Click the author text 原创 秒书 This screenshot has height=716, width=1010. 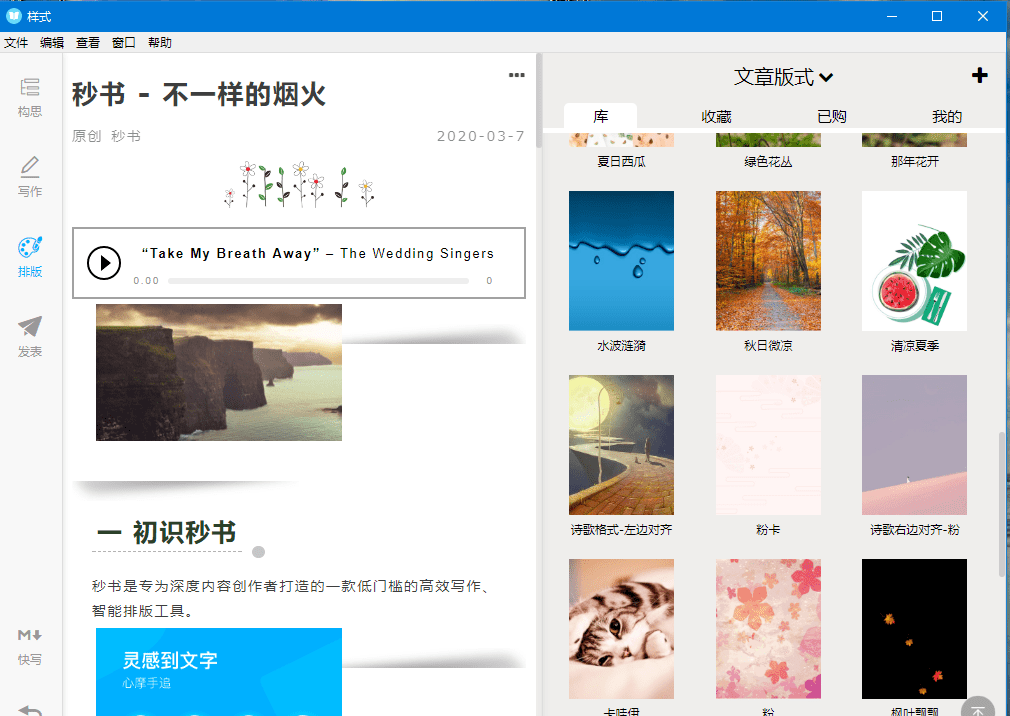(x=106, y=136)
